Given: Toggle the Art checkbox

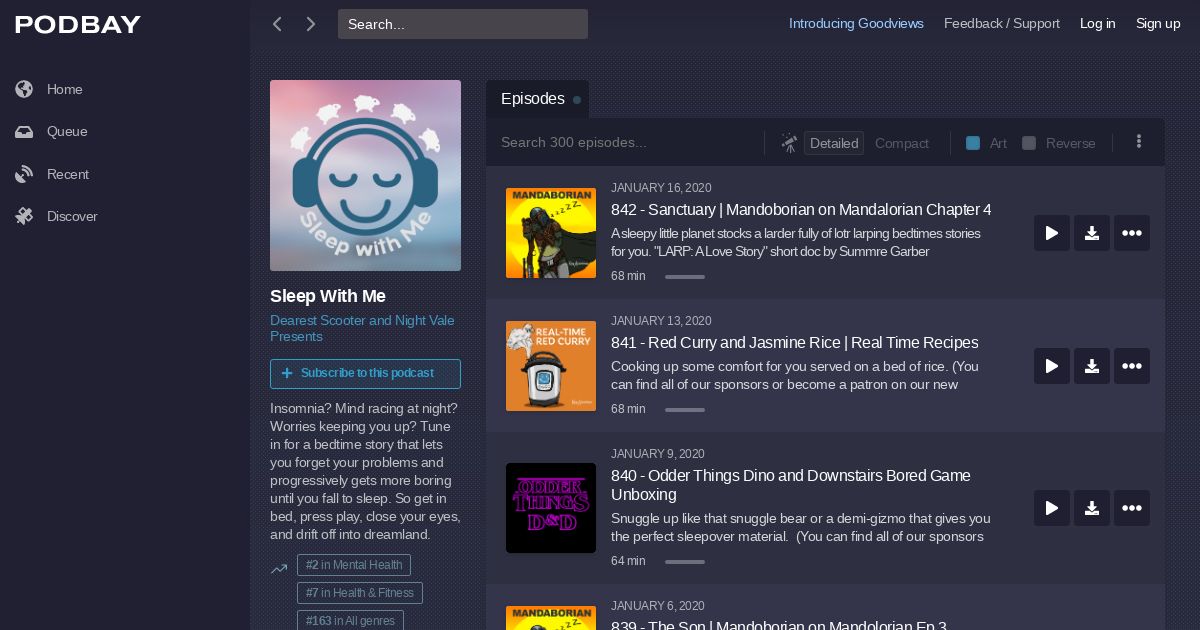Looking at the screenshot, I should pos(973,143).
